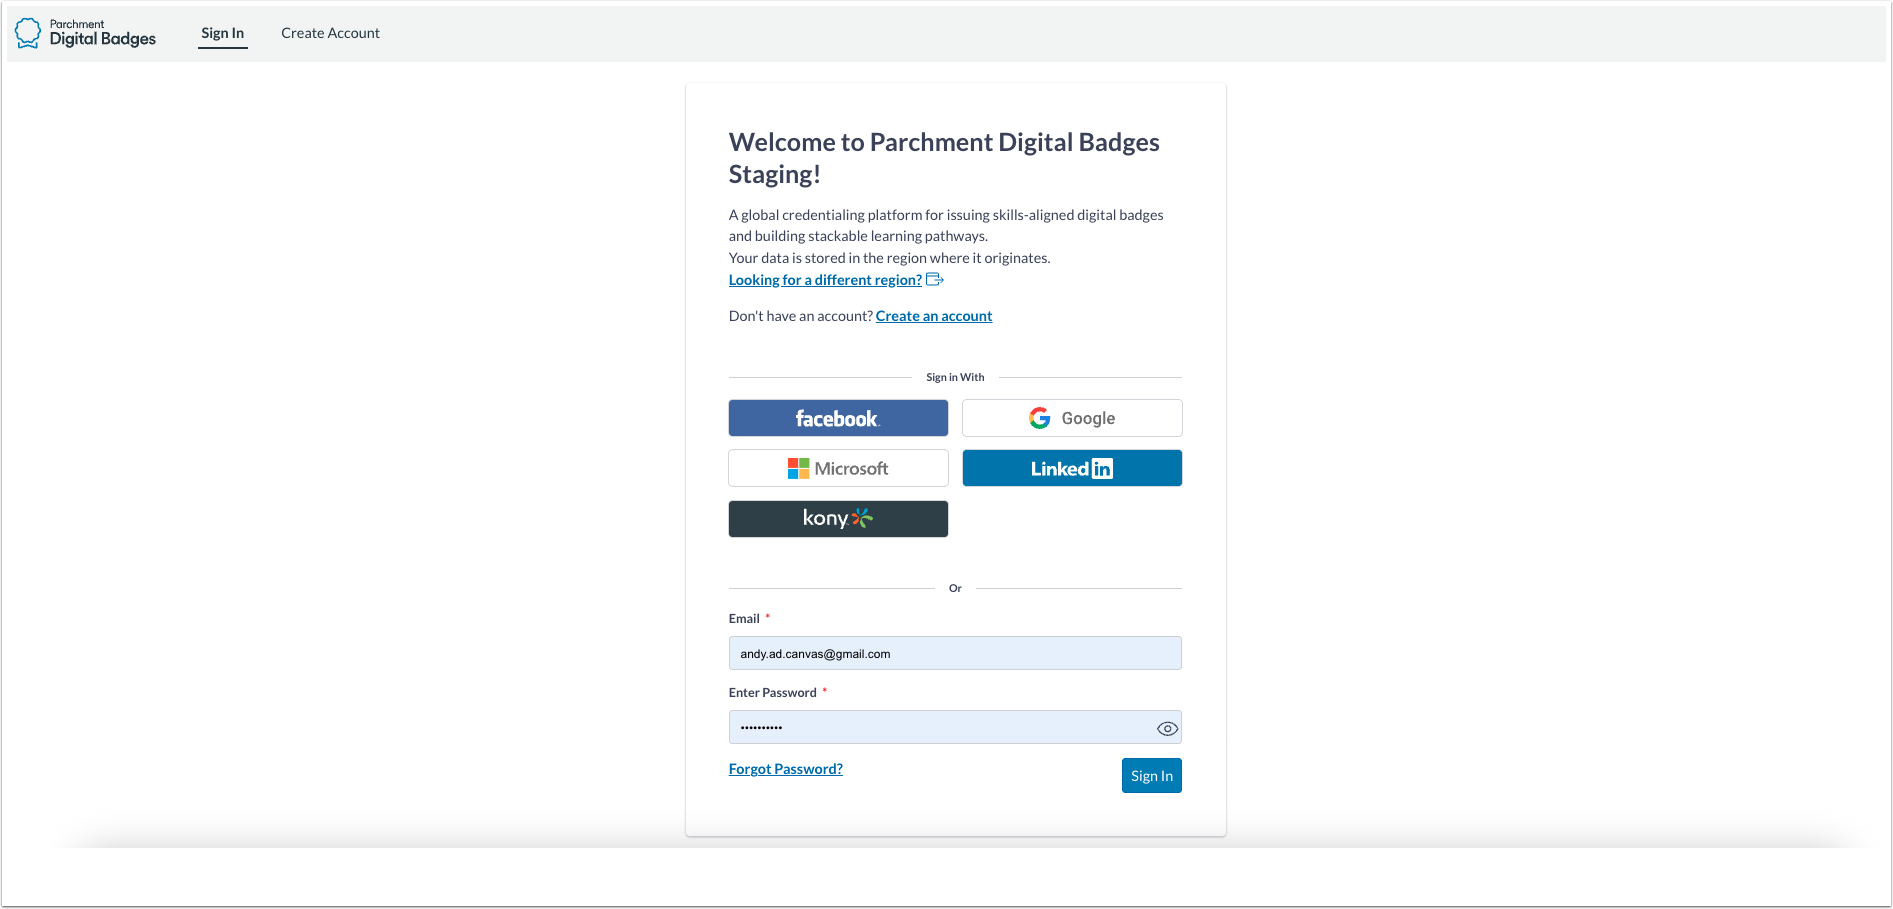The height and width of the screenshot is (909, 1893).
Task: Switch to the Create Account tab
Action: point(330,32)
